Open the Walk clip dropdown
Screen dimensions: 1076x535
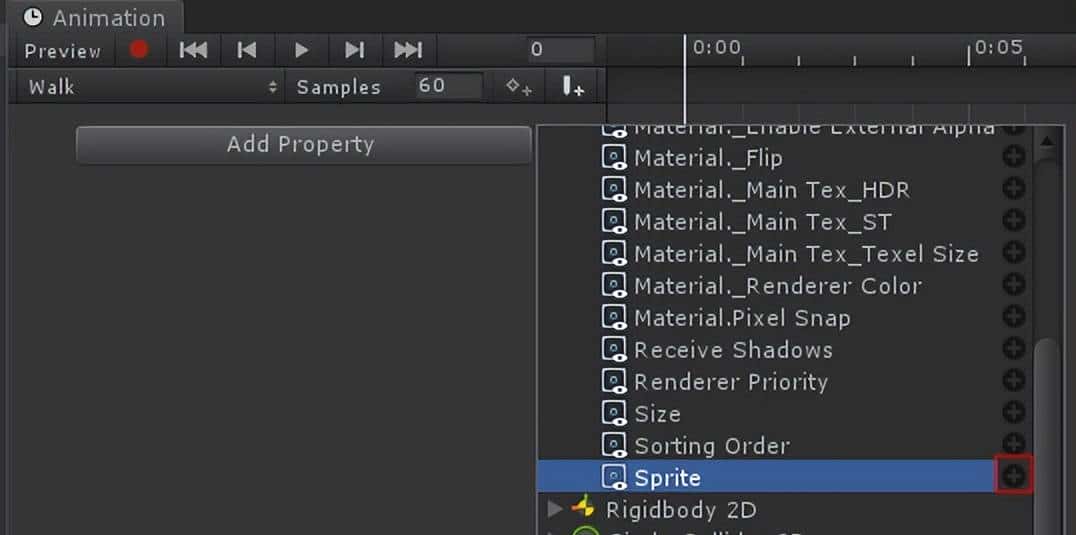[x=151, y=87]
